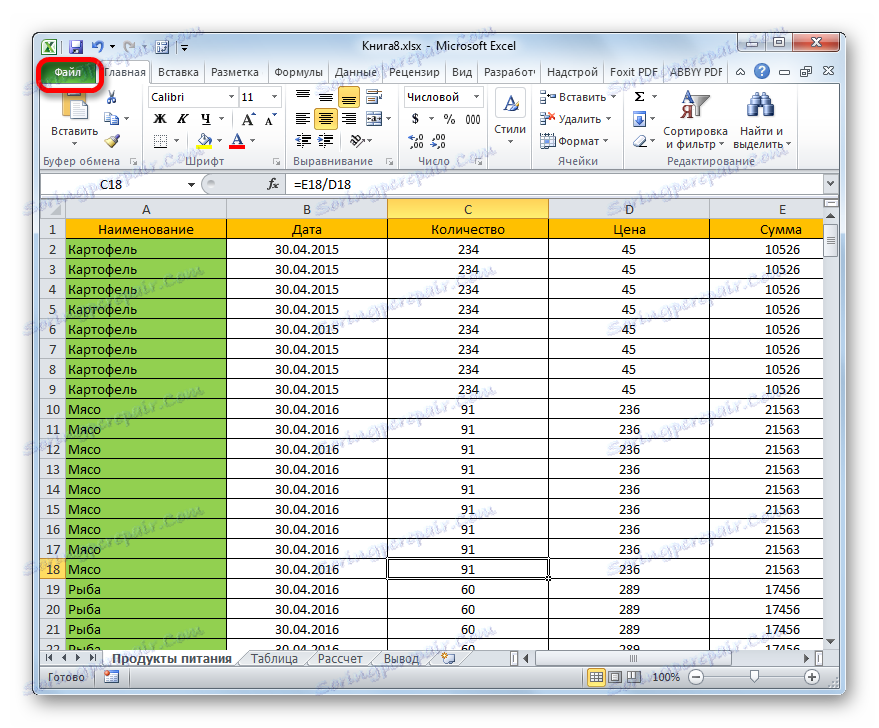Click the large Paste clipboard icon
Viewport: 879px width, 728px height.
click(x=75, y=107)
